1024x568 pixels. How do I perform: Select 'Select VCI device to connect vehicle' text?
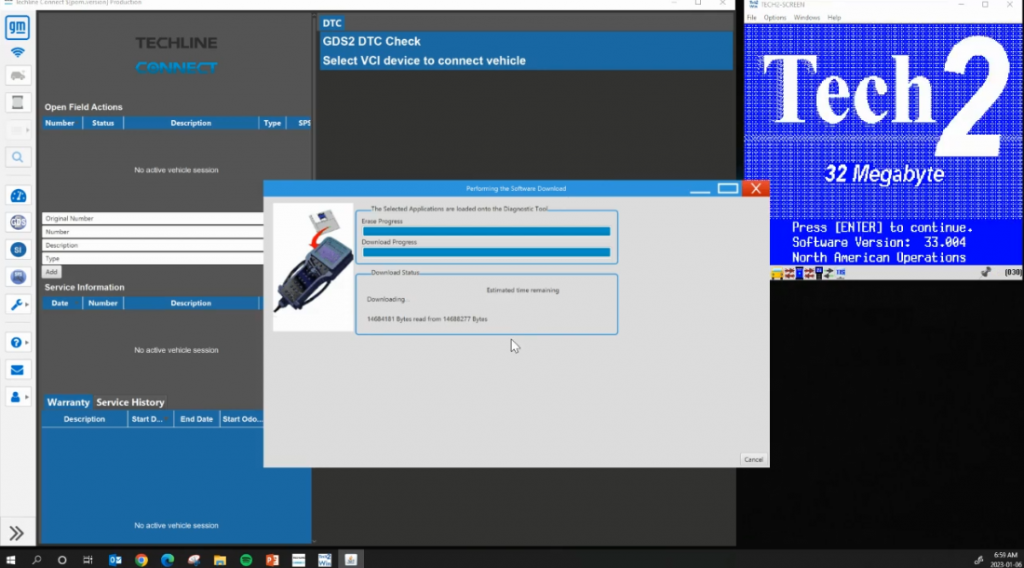pyautogui.click(x=424, y=61)
